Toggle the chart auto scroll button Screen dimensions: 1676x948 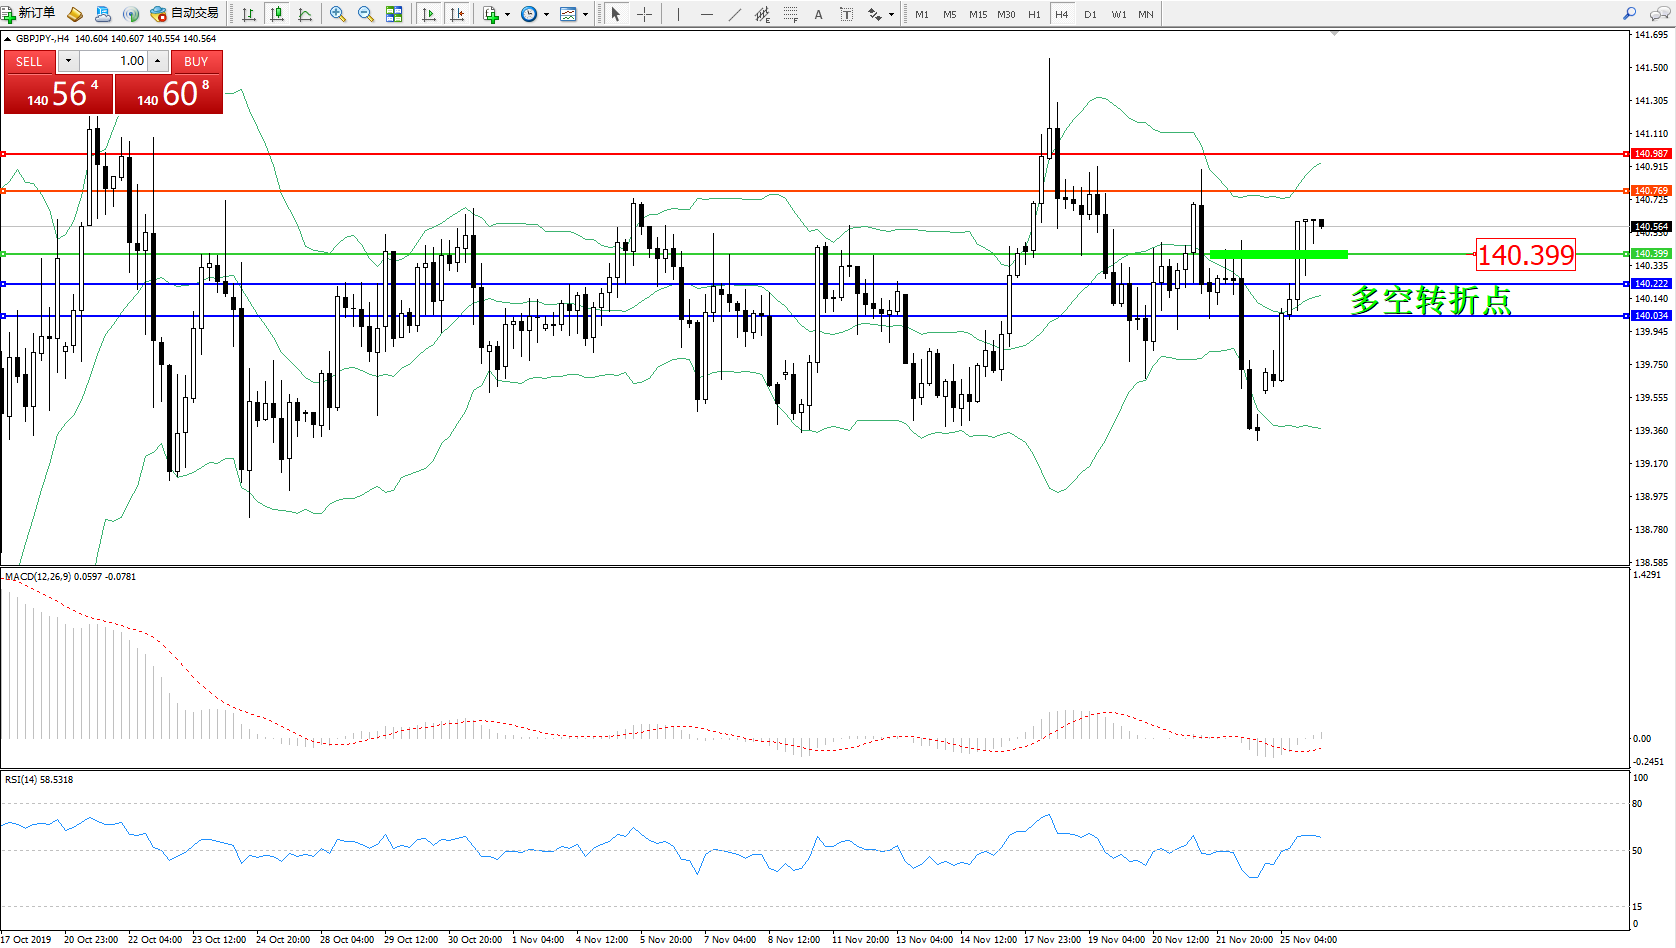429,14
